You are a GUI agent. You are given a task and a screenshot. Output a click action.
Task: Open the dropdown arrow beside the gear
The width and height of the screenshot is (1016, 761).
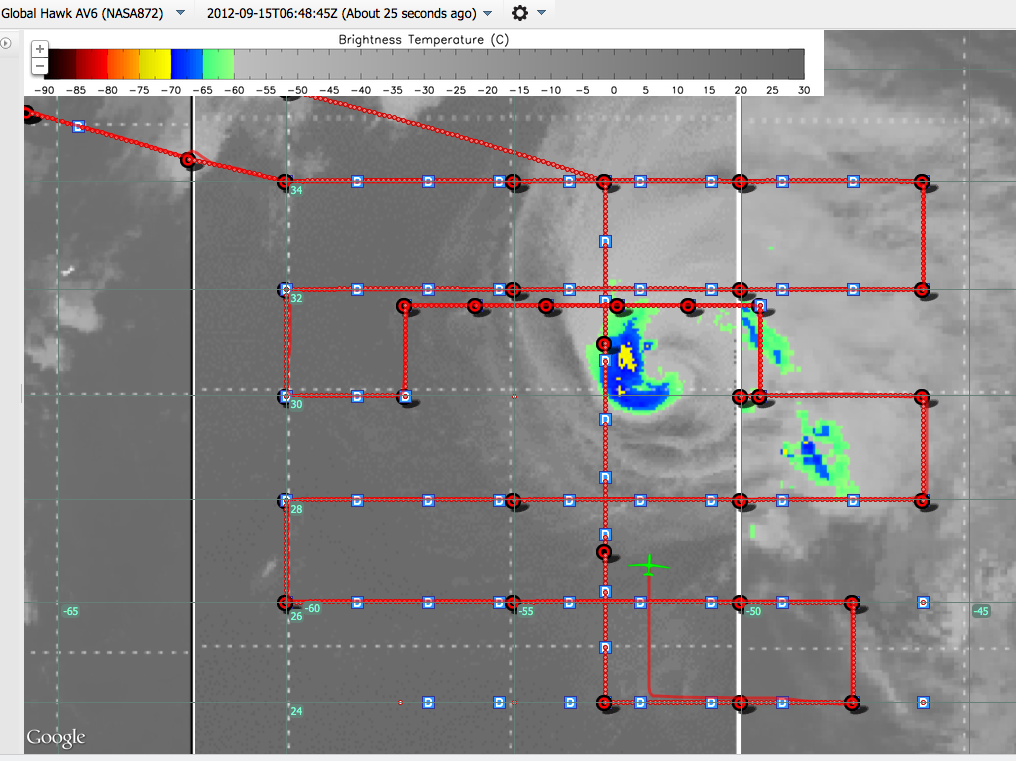541,13
